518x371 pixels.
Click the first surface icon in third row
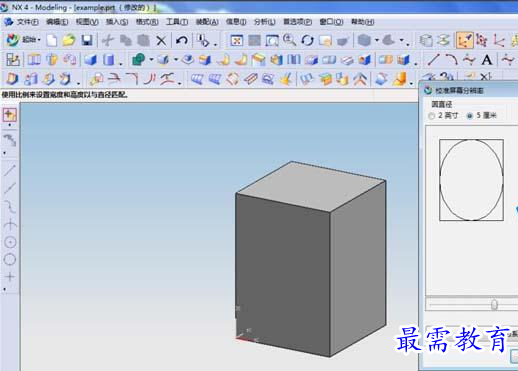click(198, 79)
